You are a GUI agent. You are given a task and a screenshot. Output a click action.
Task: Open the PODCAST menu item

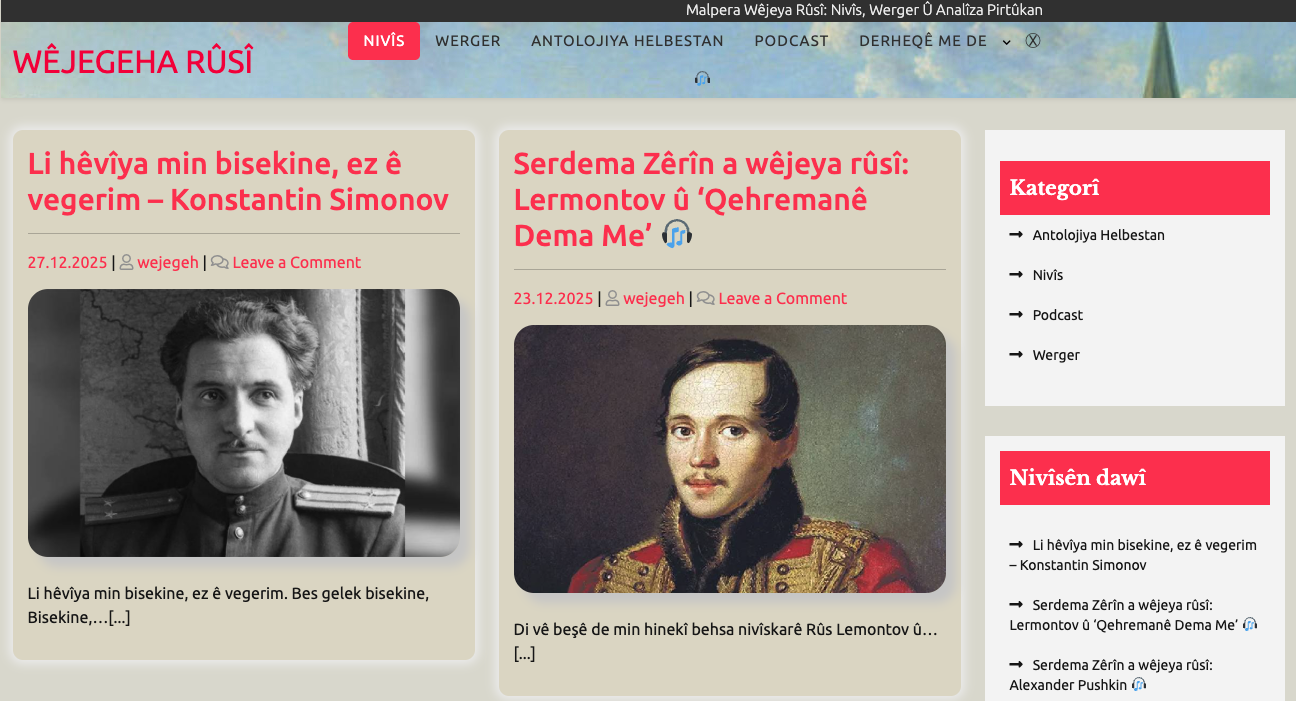click(x=791, y=41)
